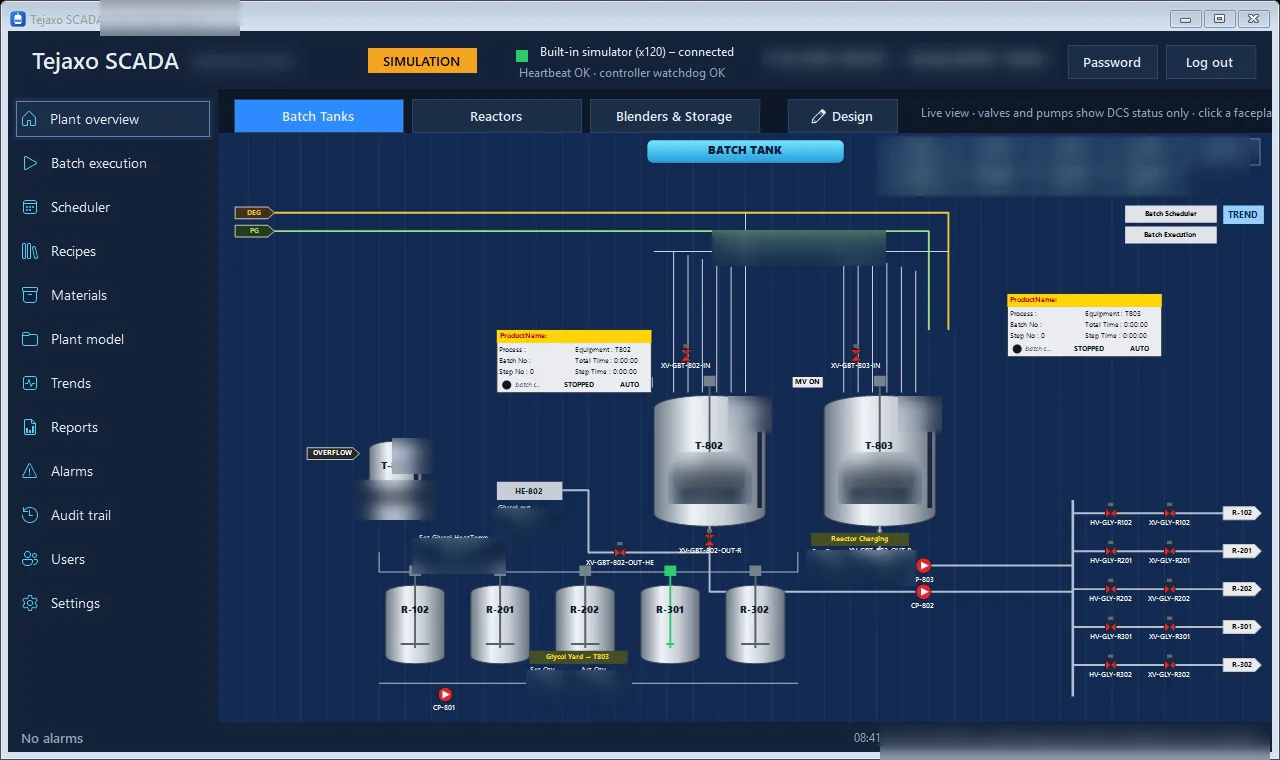Image resolution: width=1280 pixels, height=760 pixels.
Task: Click the XV-GBT-803-IN valve symbol
Action: coord(855,354)
